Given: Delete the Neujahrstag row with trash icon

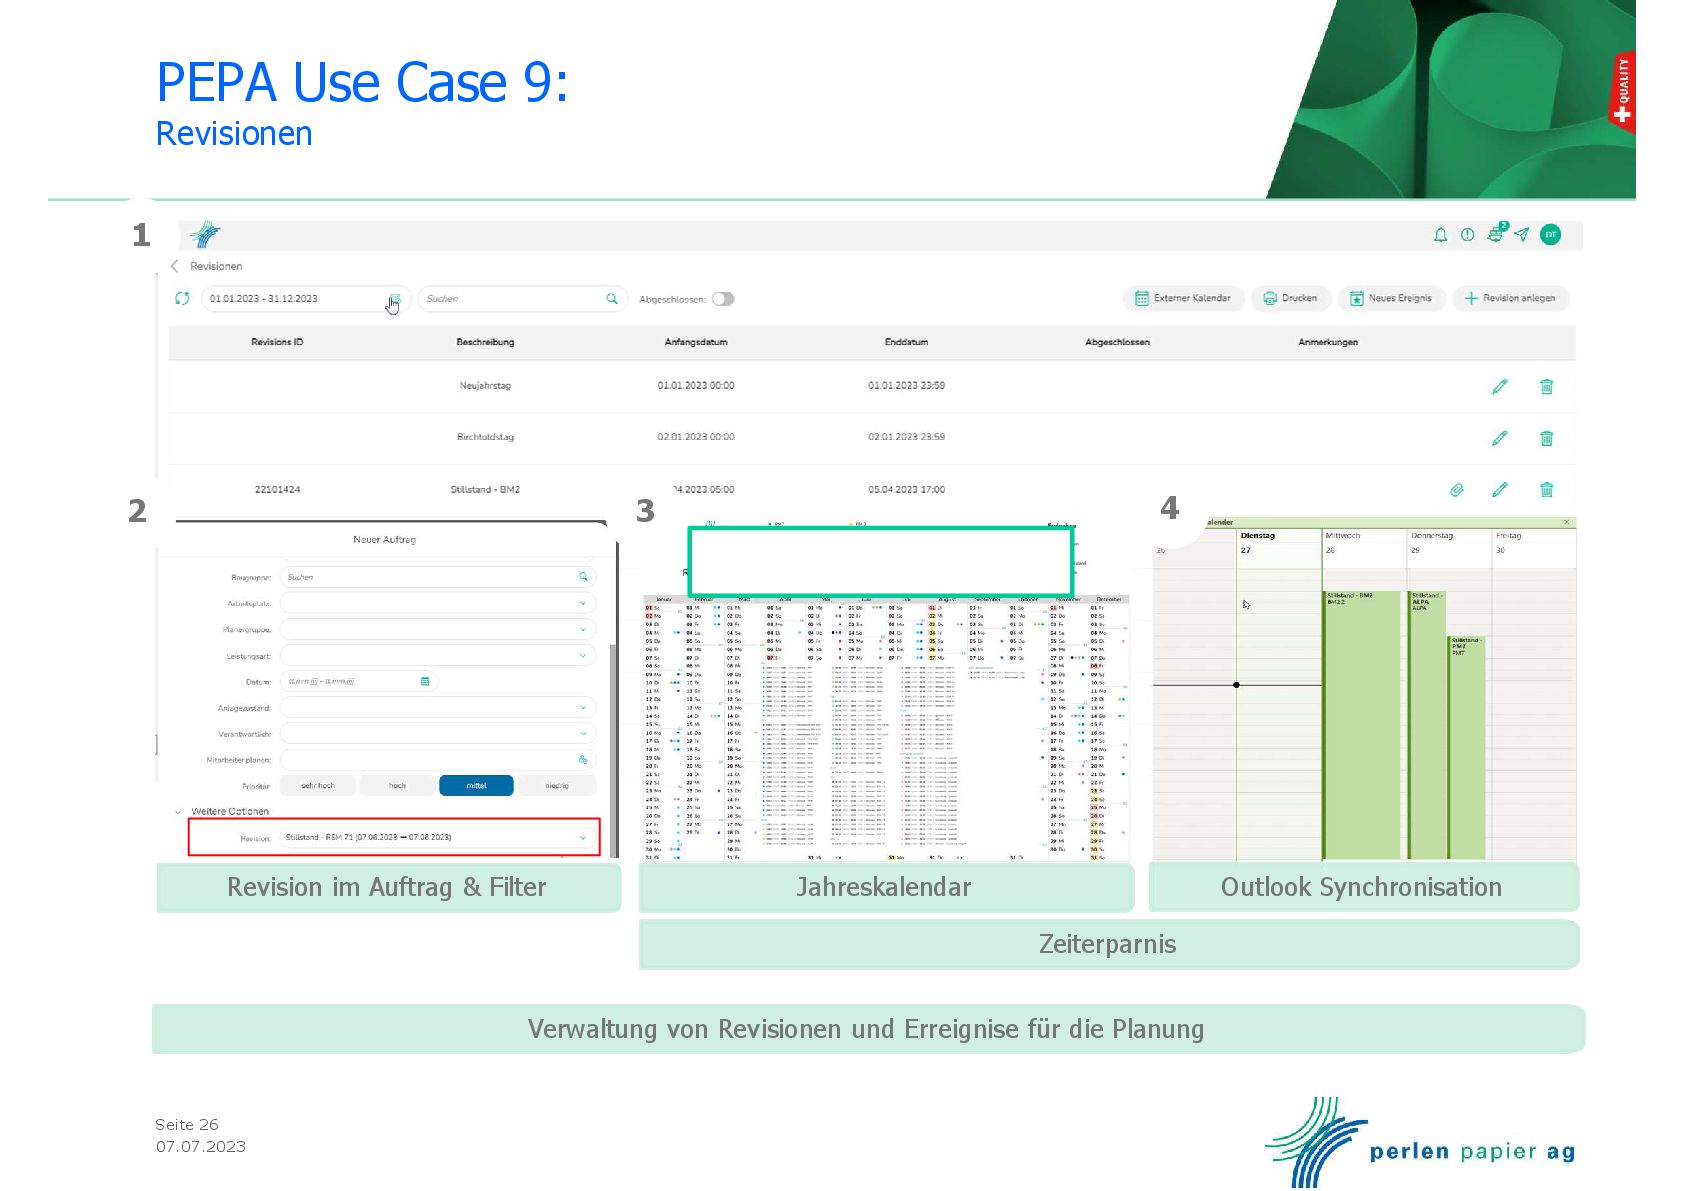Looking at the screenshot, I should tap(1546, 386).
